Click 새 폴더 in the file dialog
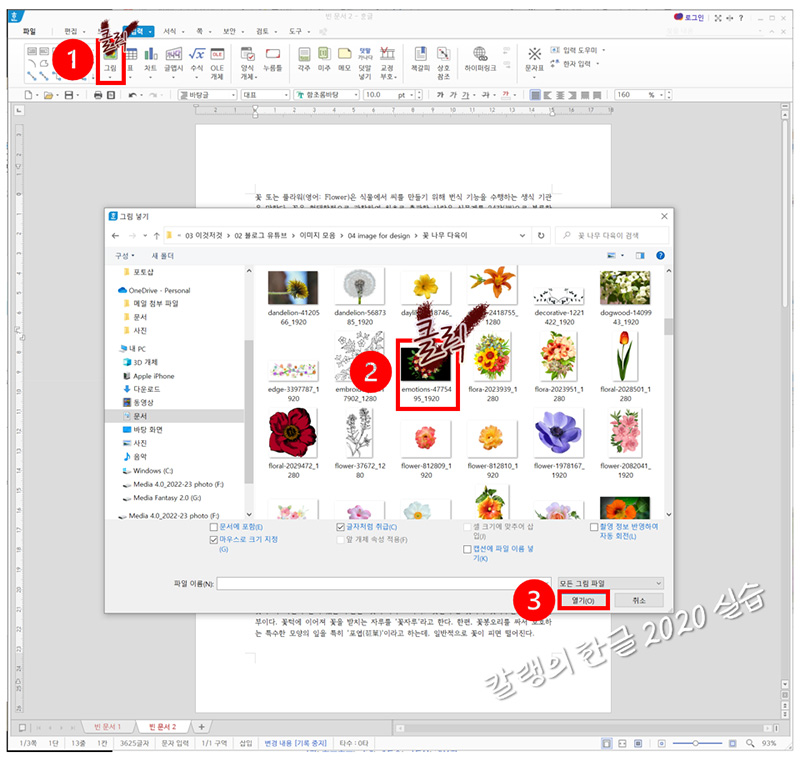Viewport: 800px width, 762px height. pos(163,256)
